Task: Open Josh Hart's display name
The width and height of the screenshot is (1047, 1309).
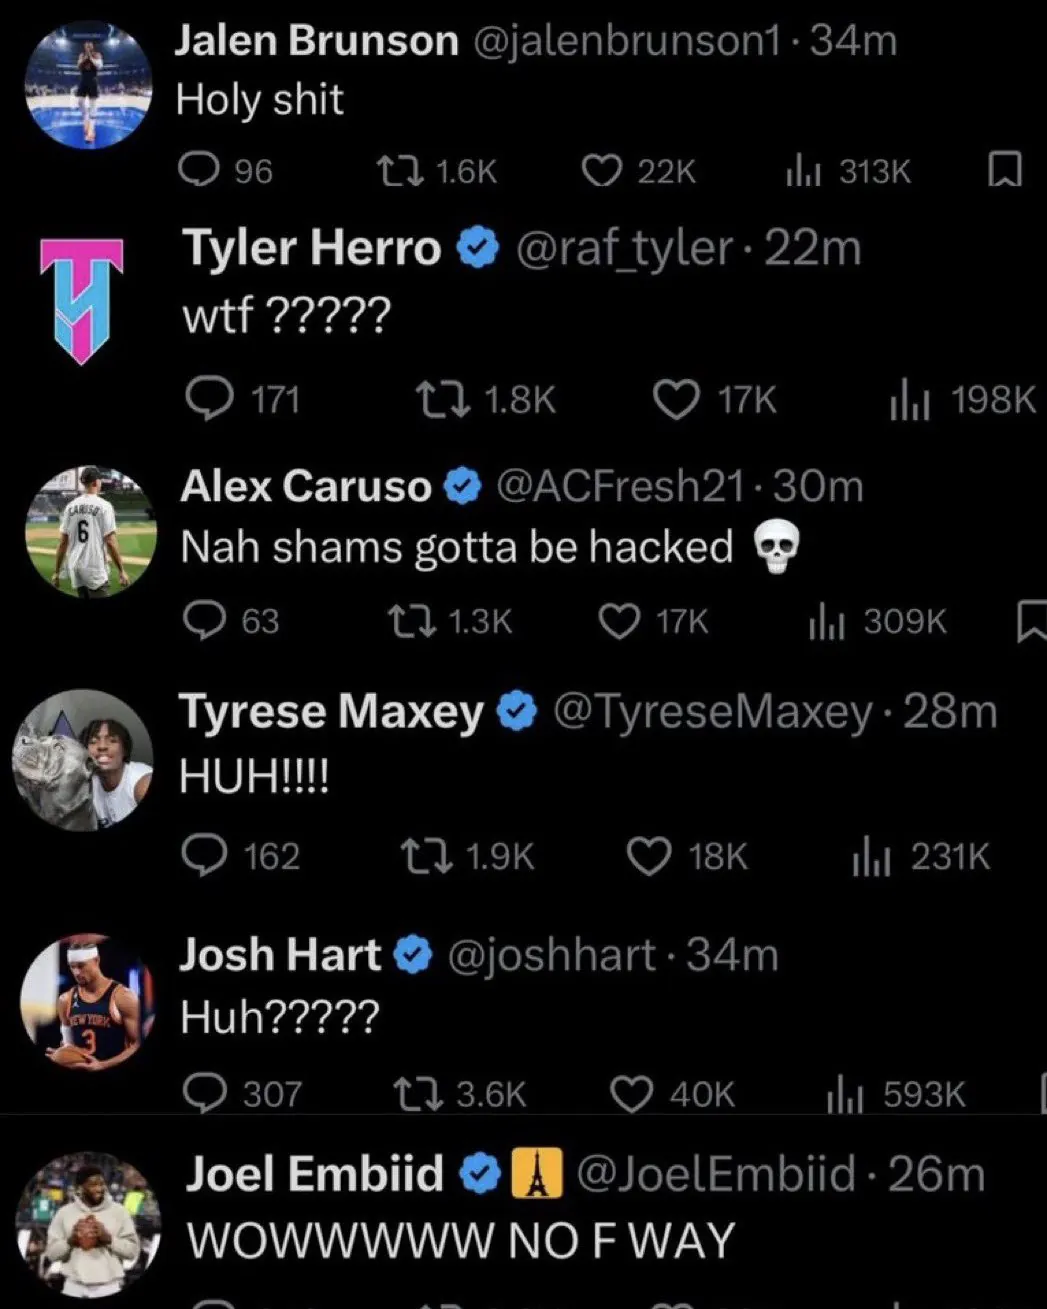Action: (x=280, y=955)
